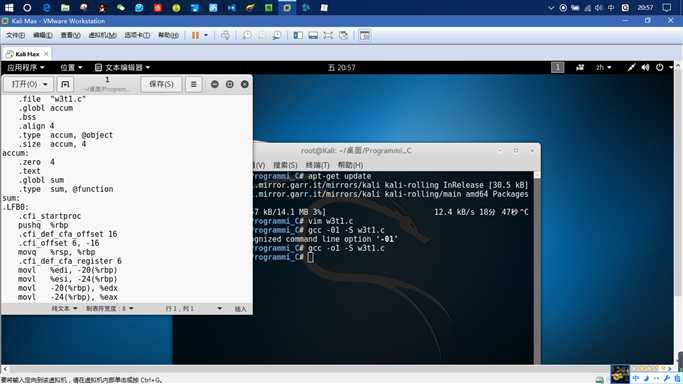Enter VMware full screen mode
Viewport: 683px width, 384px height.
pos(328,35)
